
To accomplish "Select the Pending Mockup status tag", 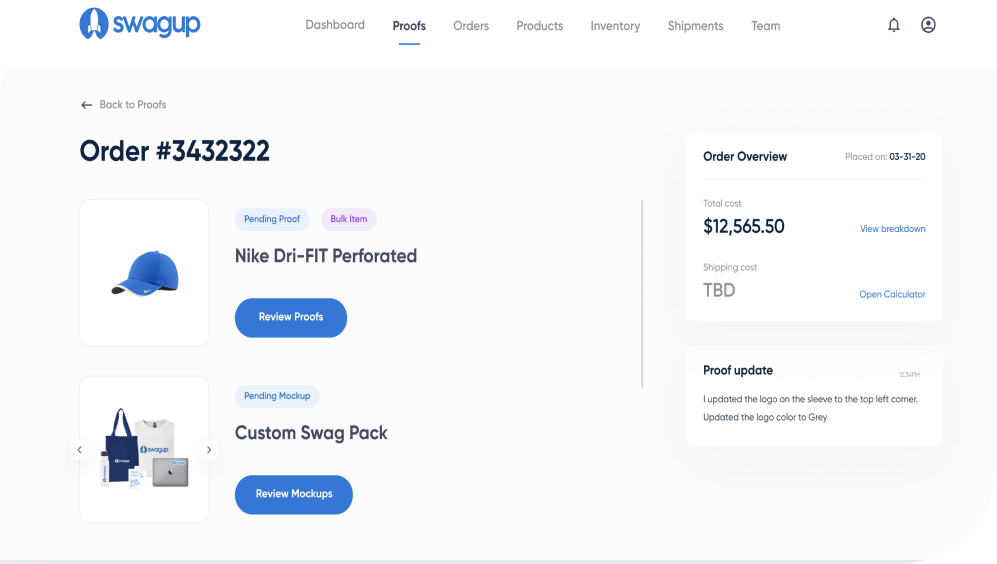I will point(277,395).
